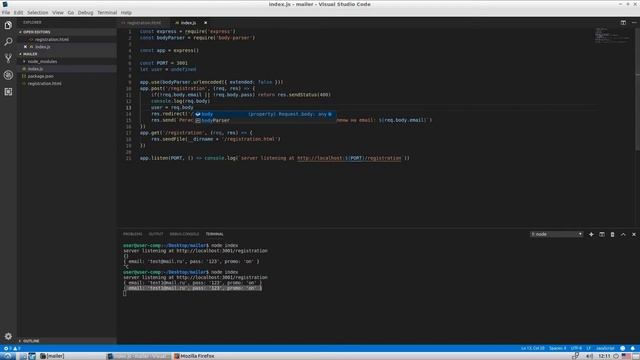Open the system start menu button

click(x=7, y=356)
